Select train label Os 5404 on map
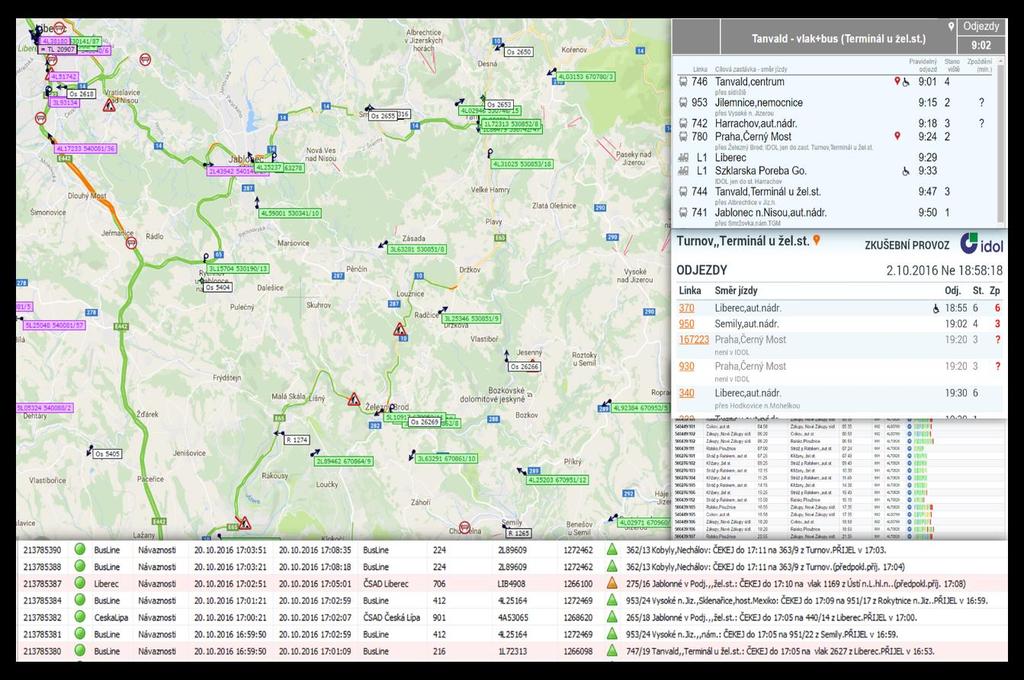 217,287
